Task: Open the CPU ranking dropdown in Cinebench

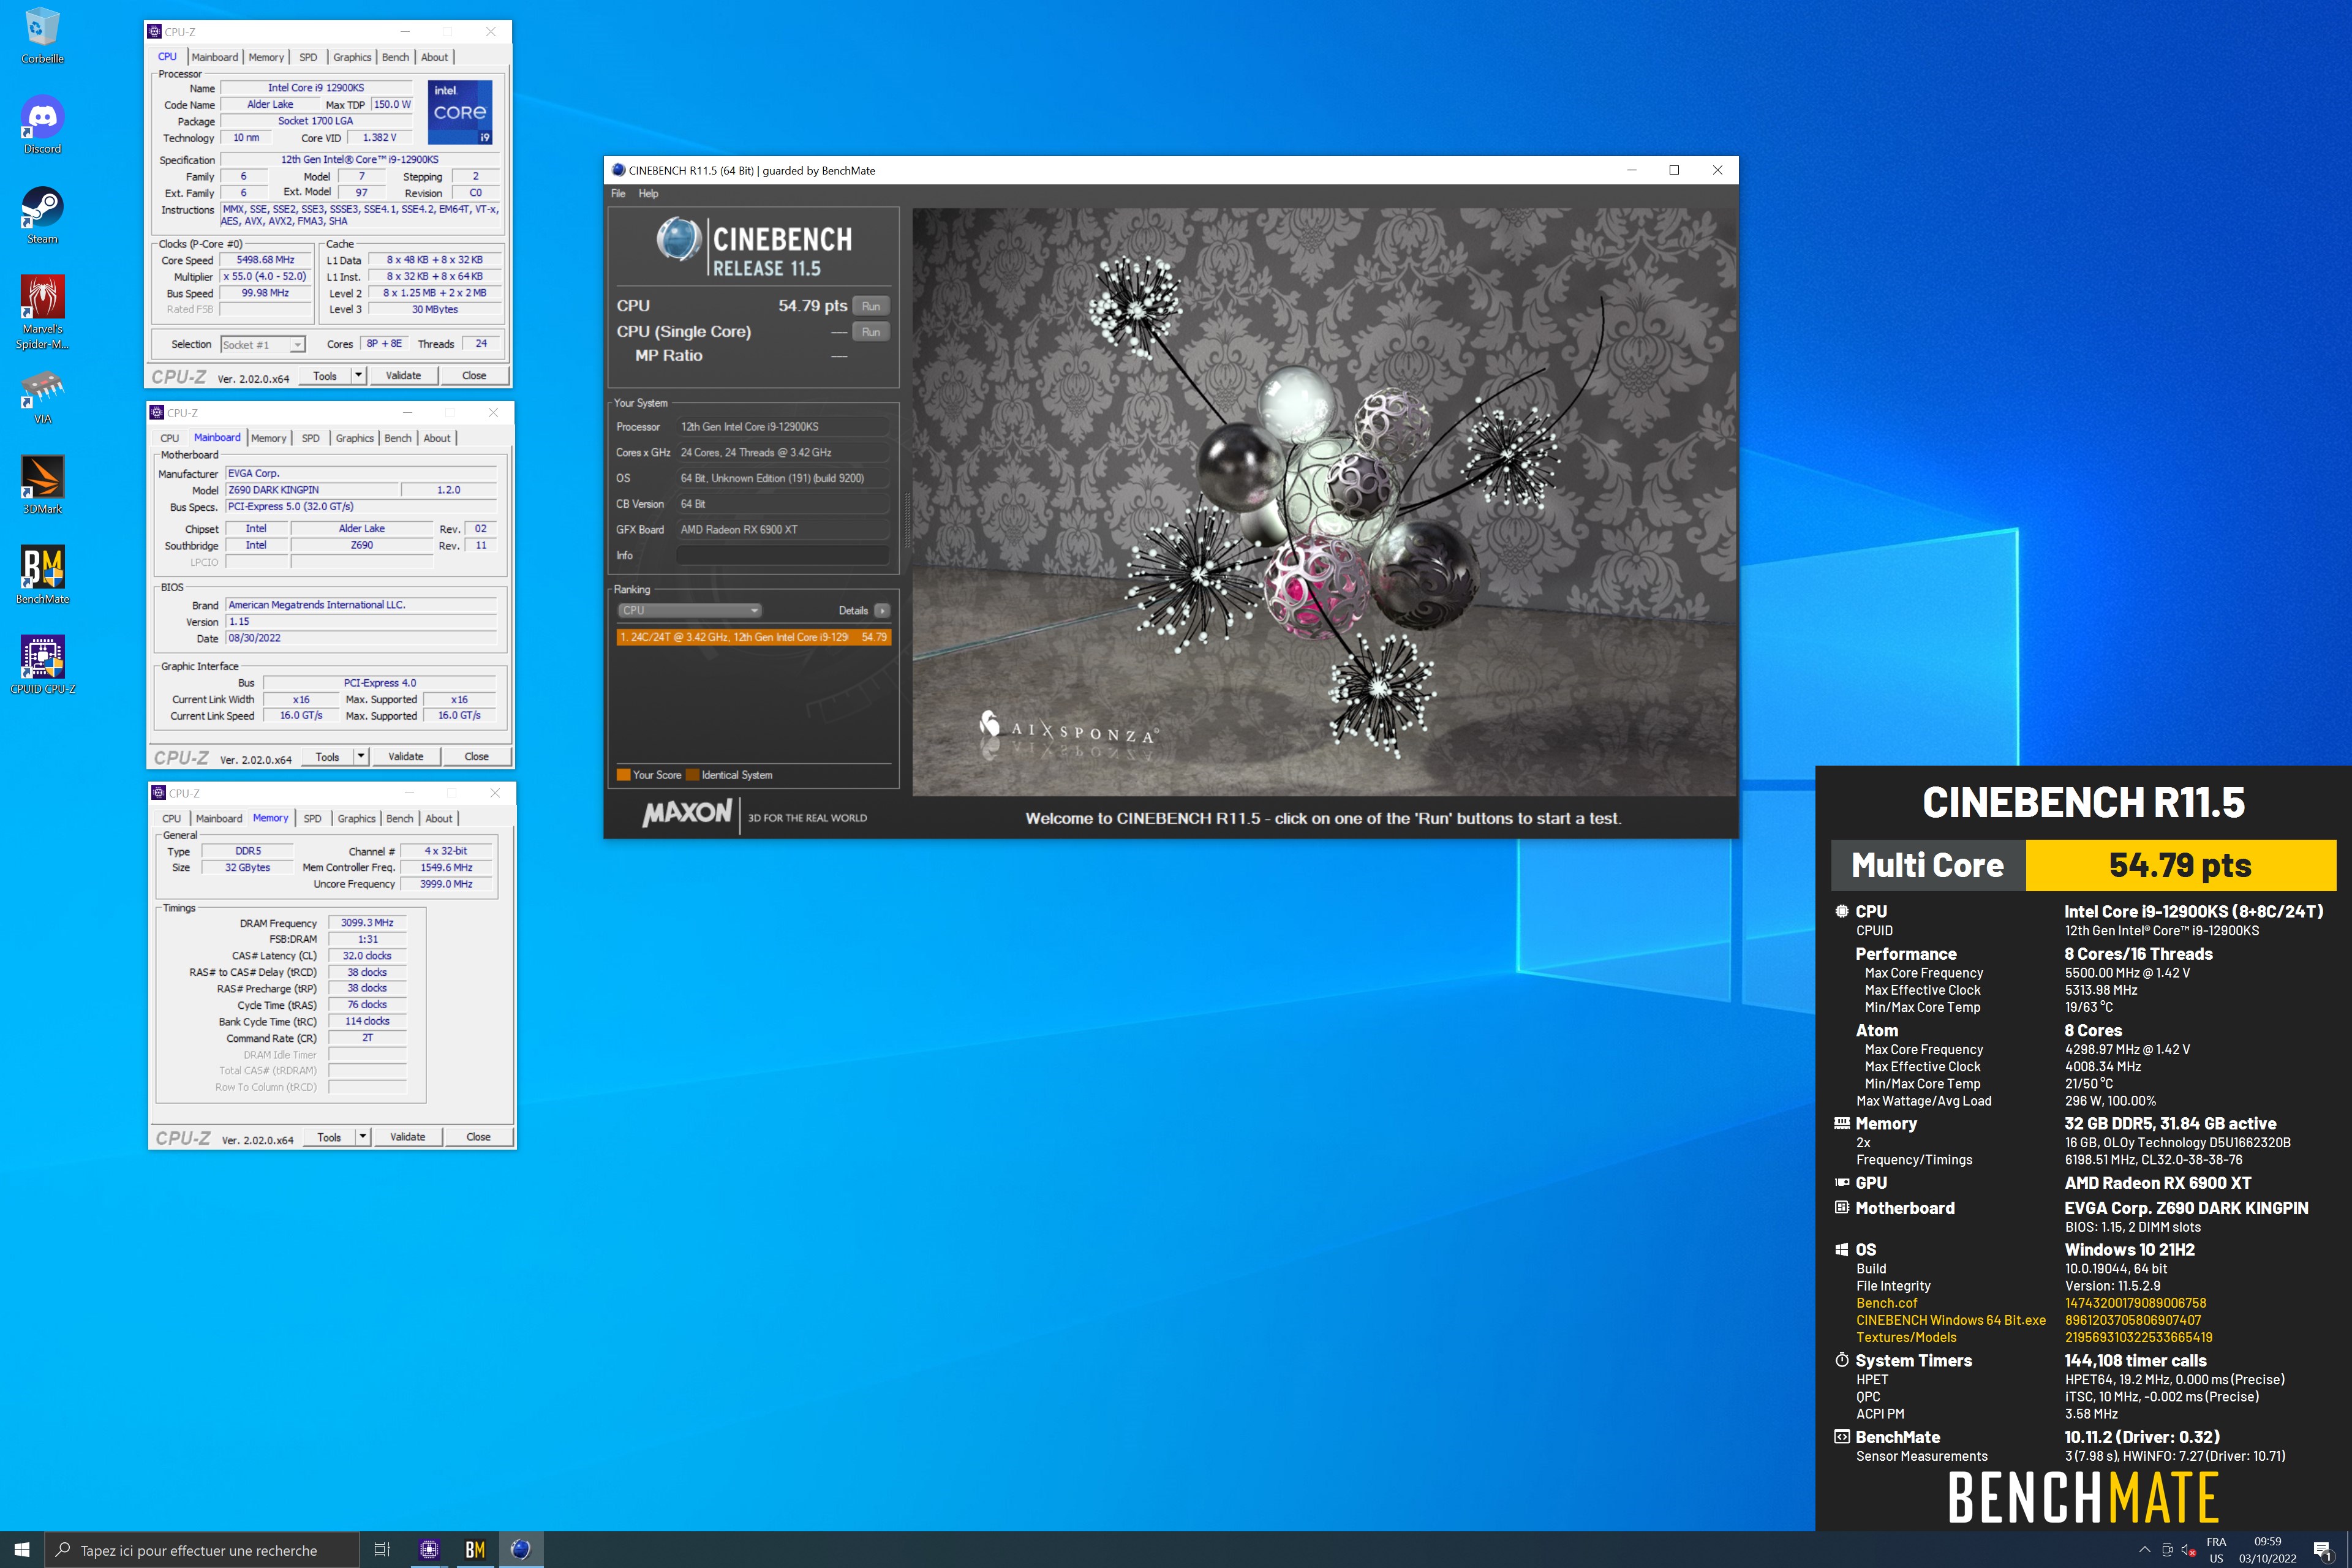Action: tap(689, 610)
